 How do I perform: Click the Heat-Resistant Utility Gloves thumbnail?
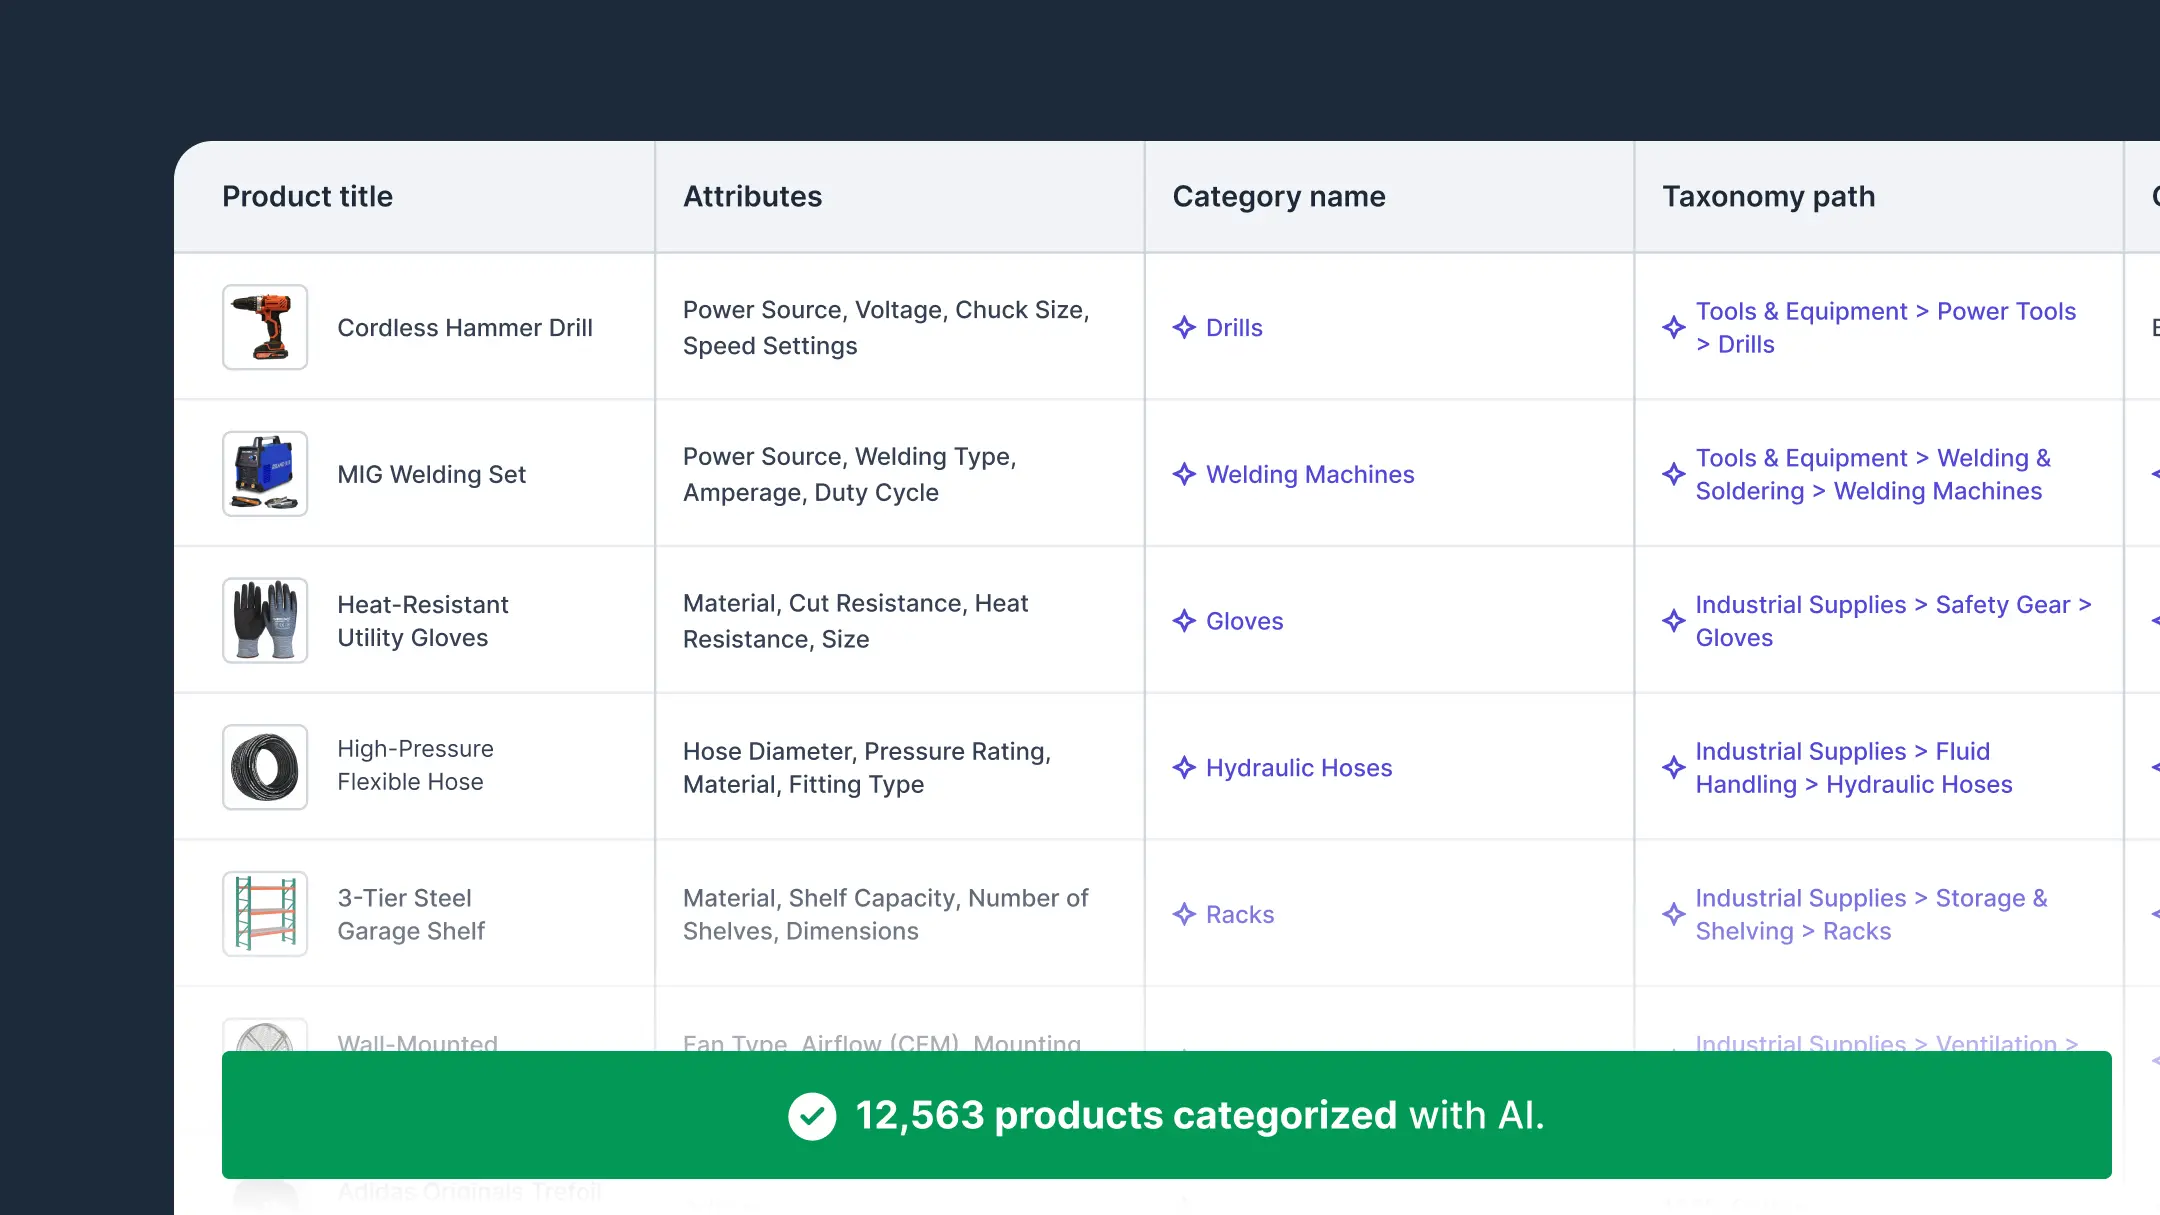pyautogui.click(x=265, y=621)
